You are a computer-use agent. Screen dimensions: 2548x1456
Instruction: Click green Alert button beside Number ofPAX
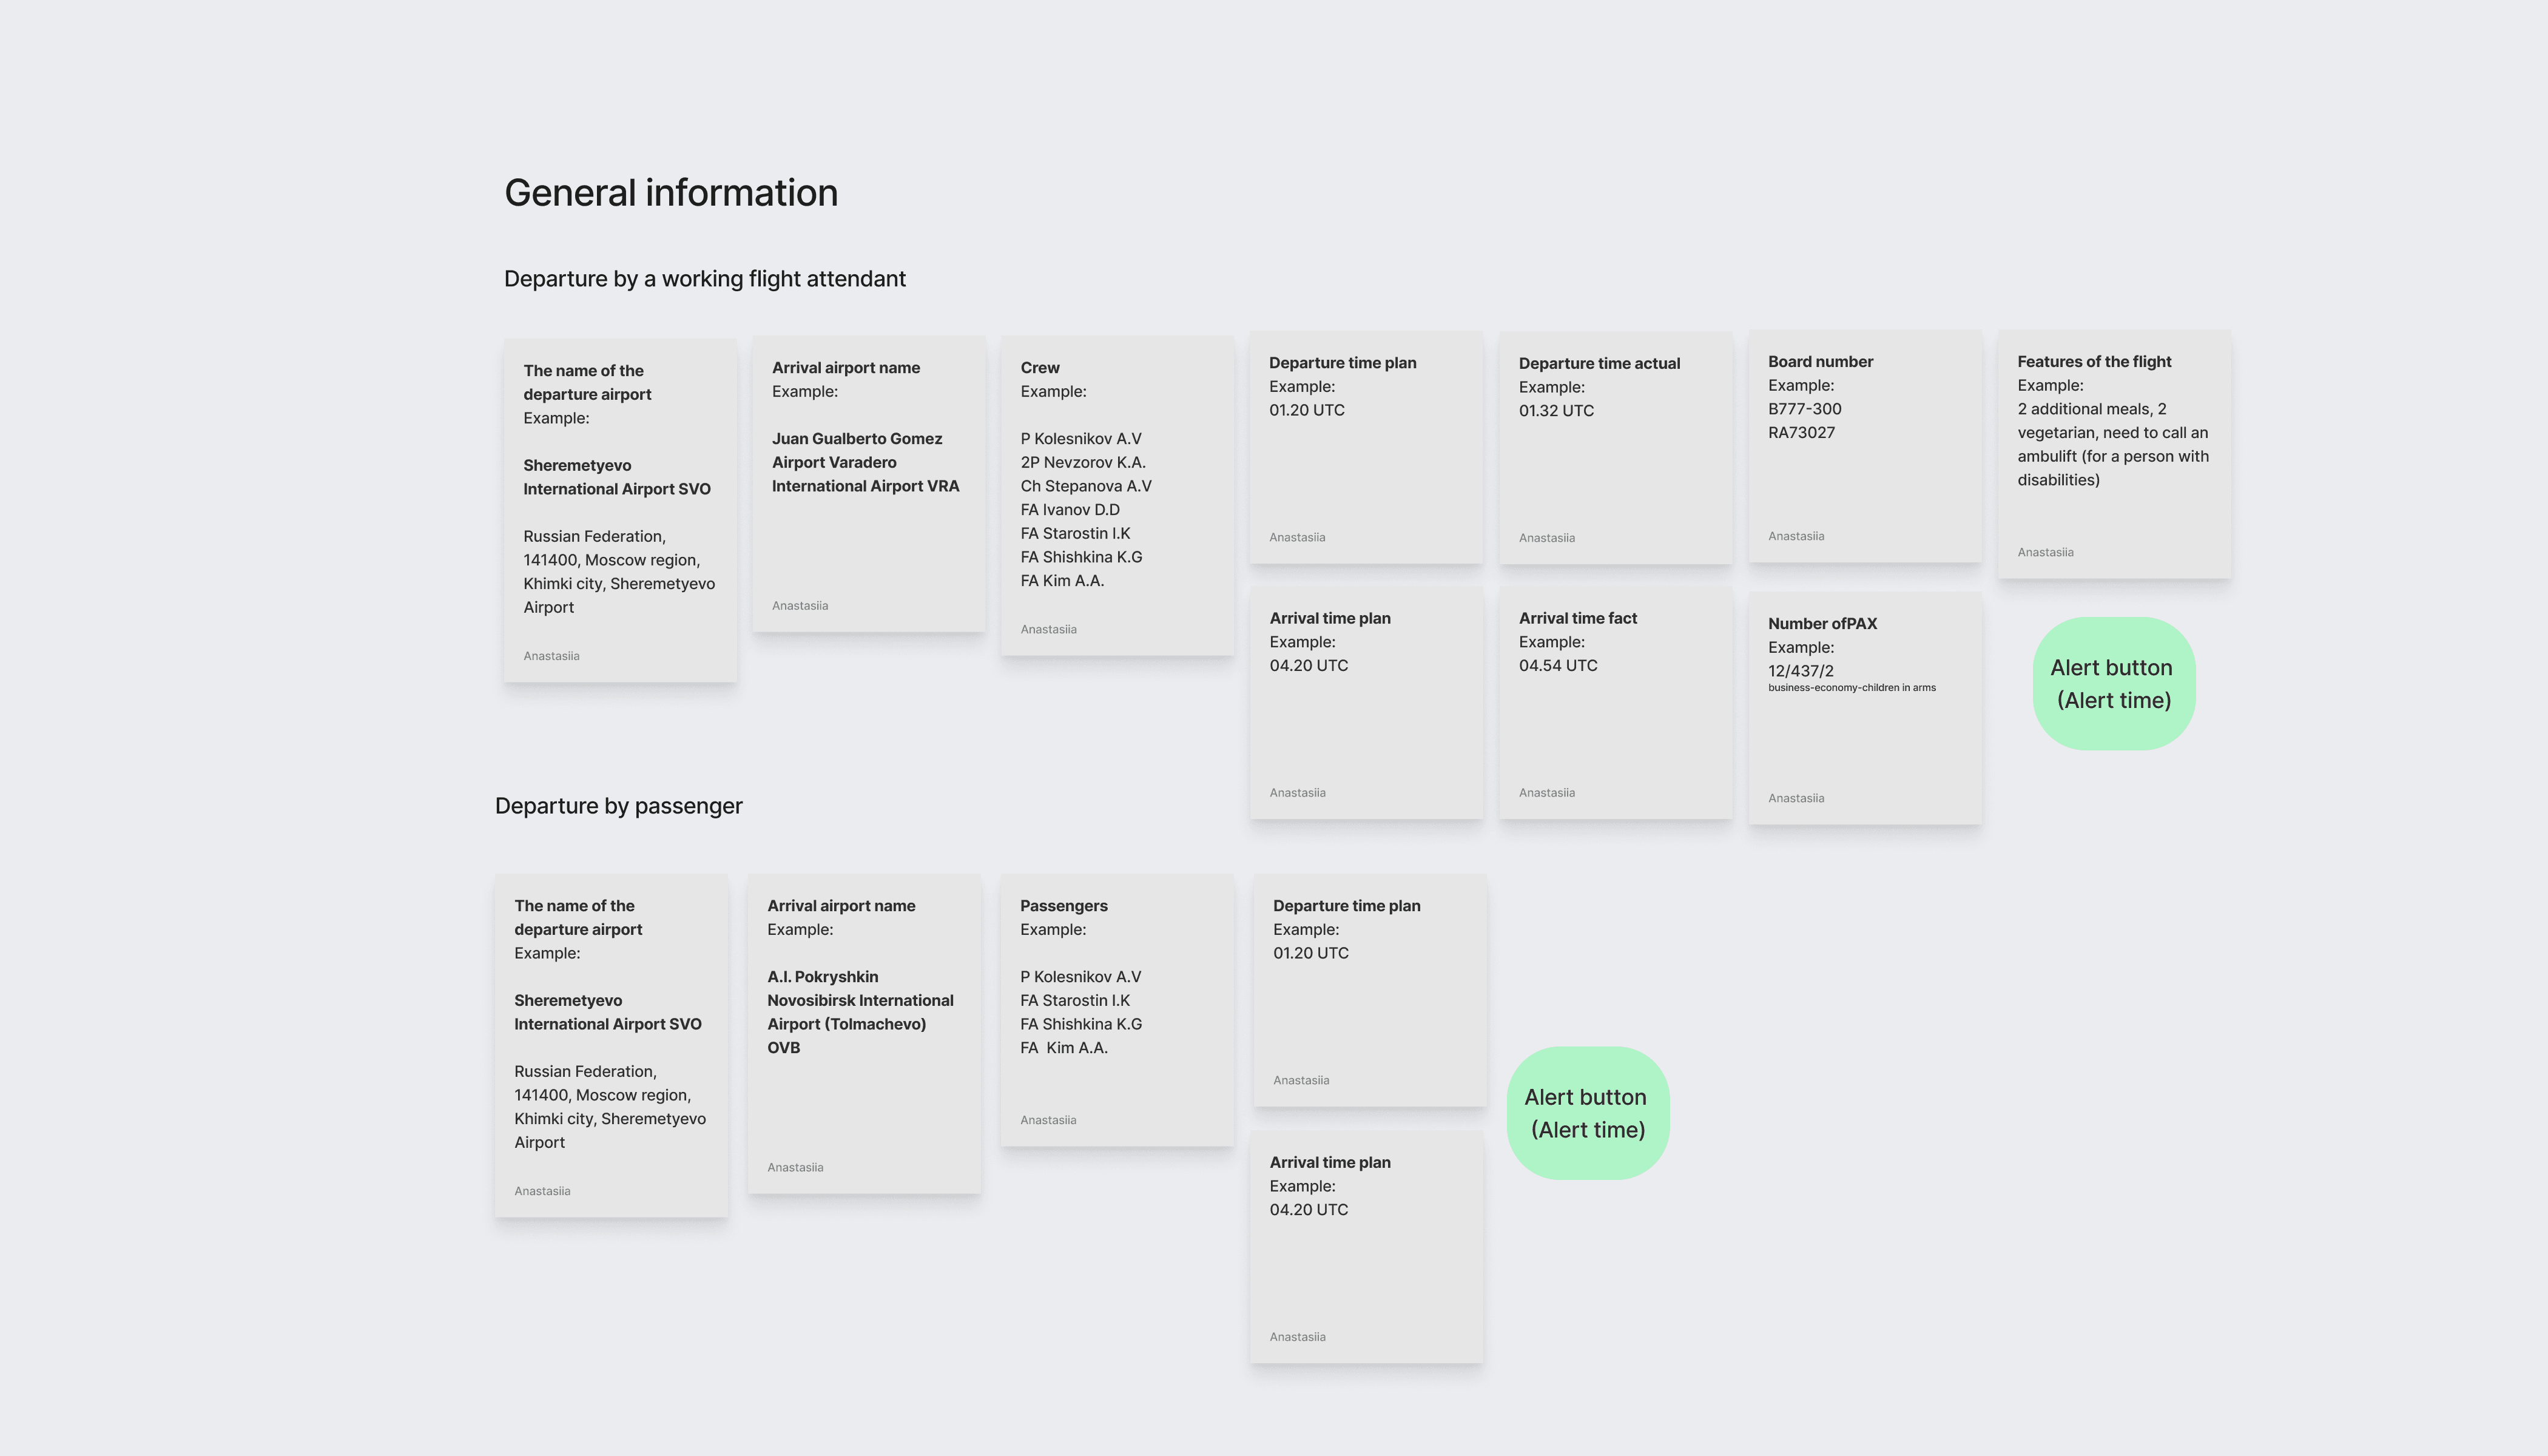2113,684
